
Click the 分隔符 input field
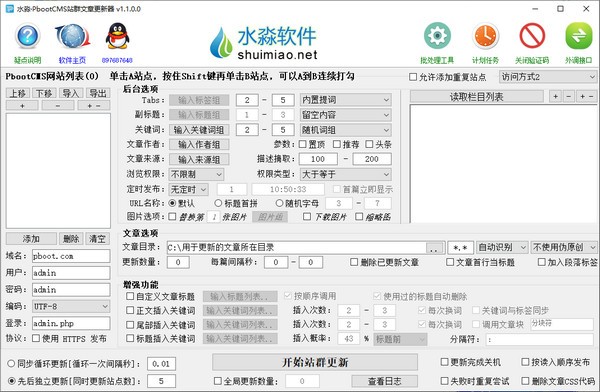click(x=540, y=339)
